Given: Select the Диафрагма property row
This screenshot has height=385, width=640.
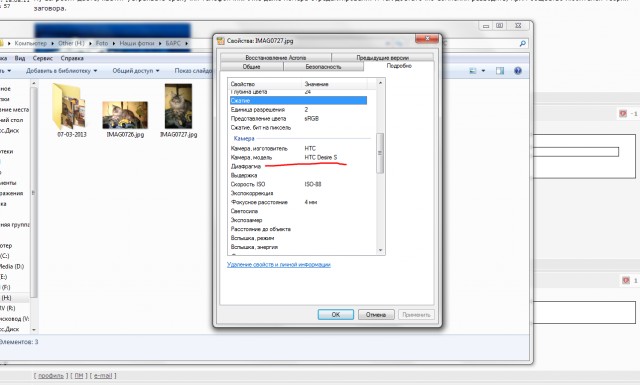Looking at the screenshot, I should click(298, 166).
